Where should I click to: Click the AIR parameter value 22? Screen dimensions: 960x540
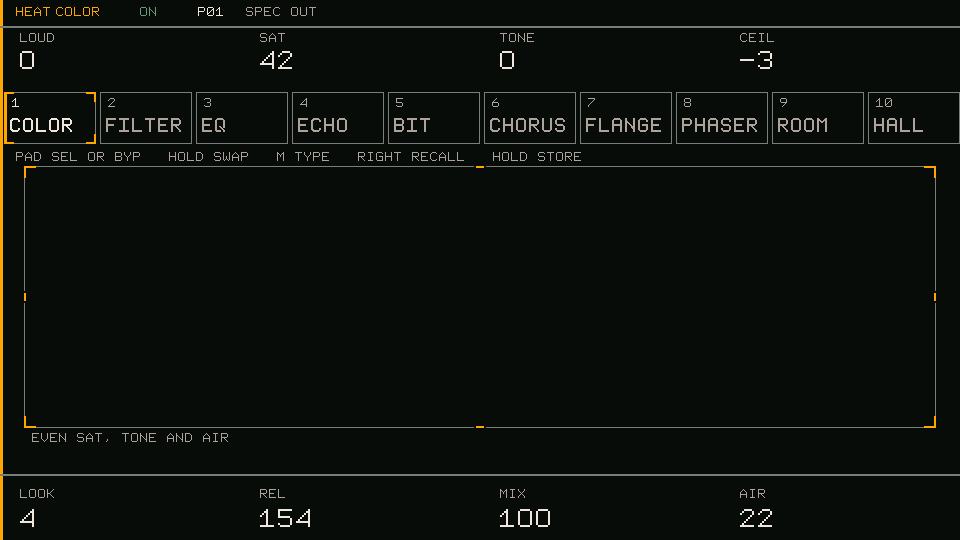[756, 519]
